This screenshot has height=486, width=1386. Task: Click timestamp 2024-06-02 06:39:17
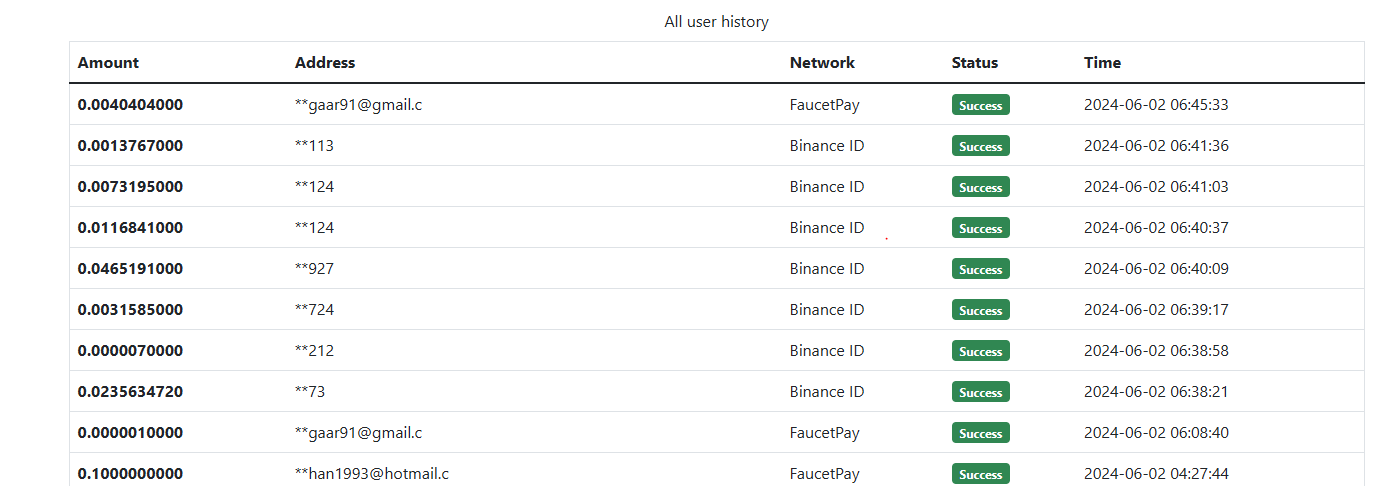pos(1156,309)
